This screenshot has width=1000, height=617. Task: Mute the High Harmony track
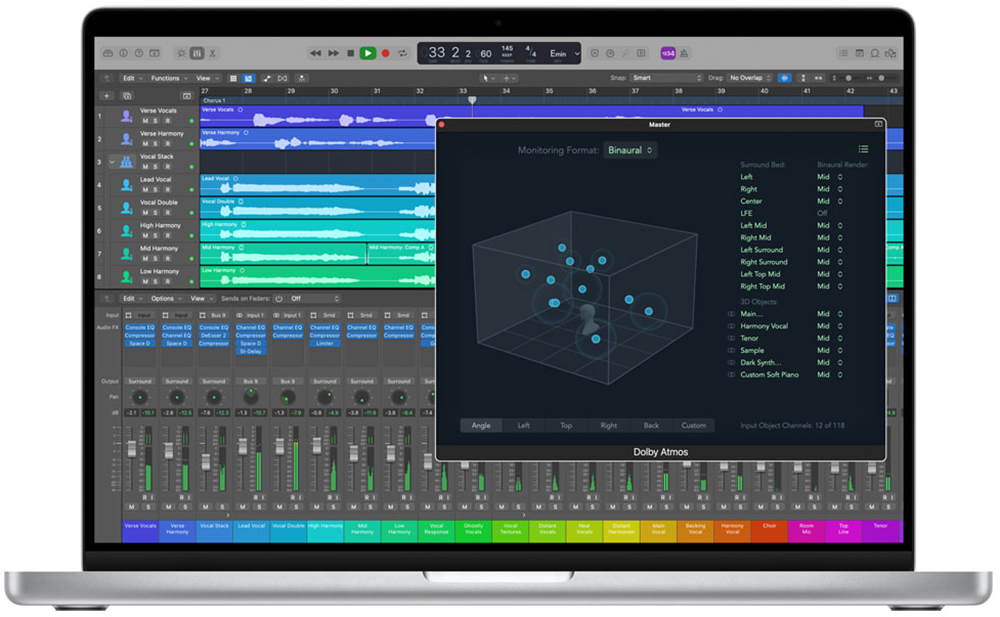pos(145,235)
